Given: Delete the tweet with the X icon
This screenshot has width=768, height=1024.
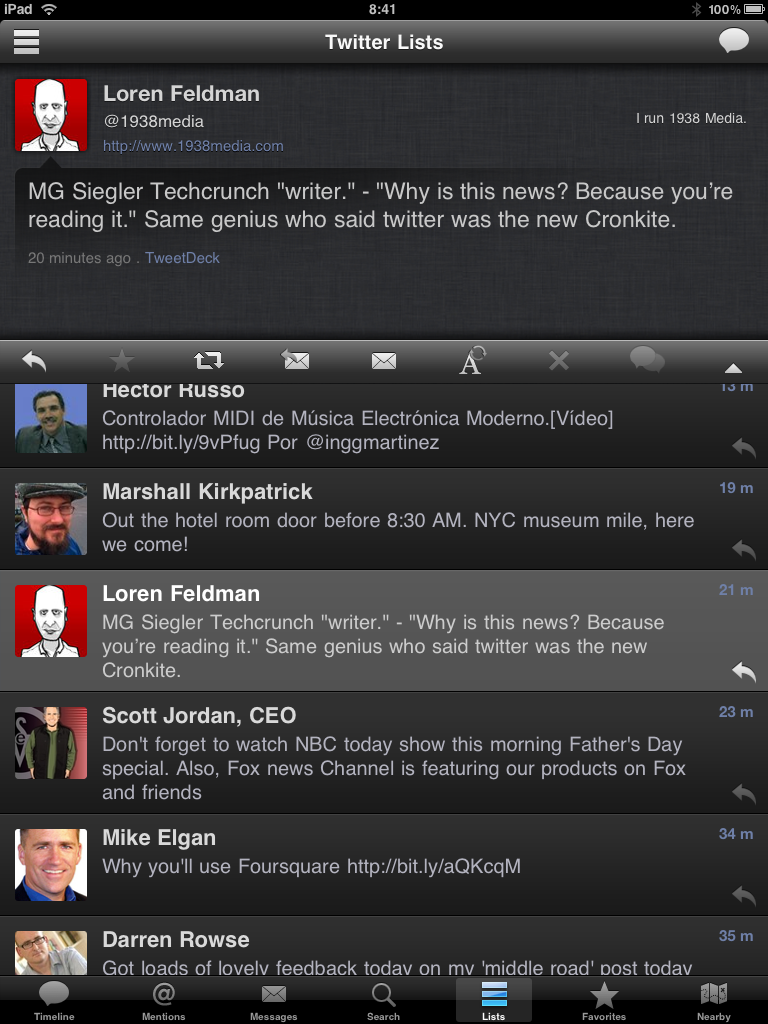Looking at the screenshot, I should coord(558,360).
